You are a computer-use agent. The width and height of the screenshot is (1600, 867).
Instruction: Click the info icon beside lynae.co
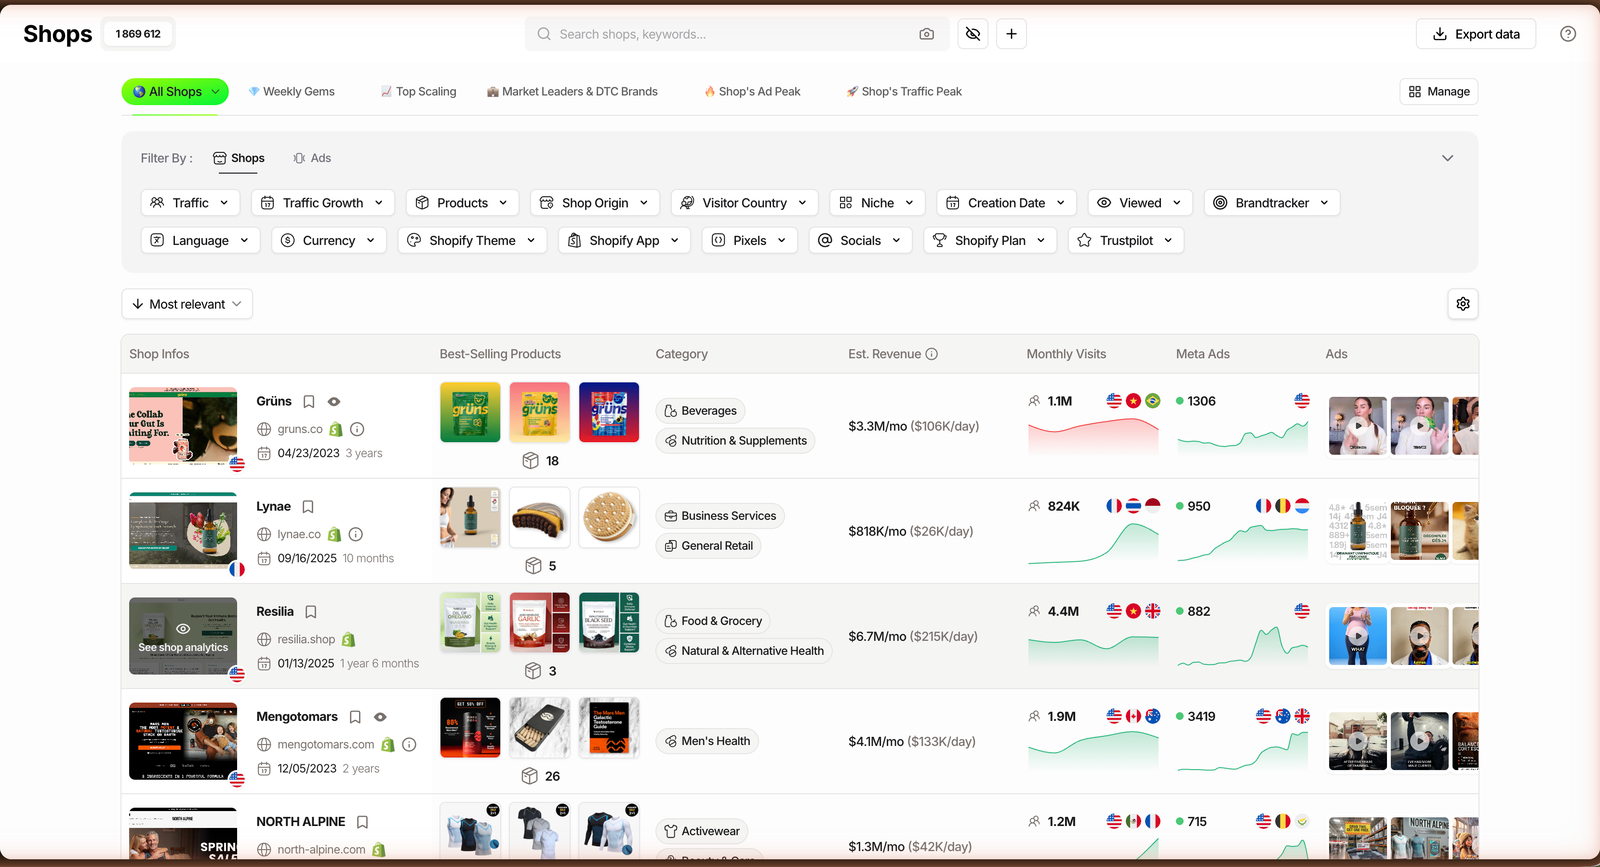[x=356, y=534]
